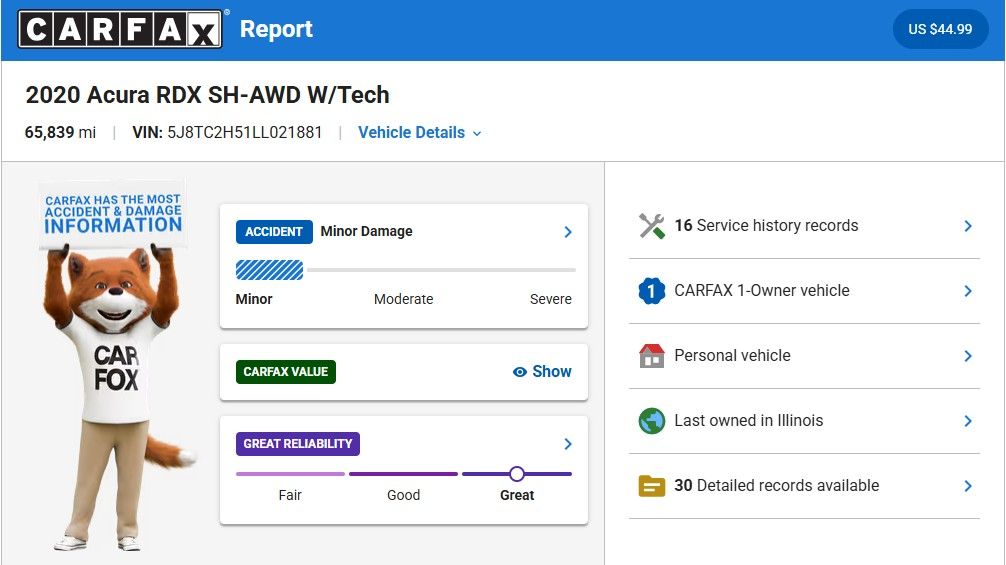The width and height of the screenshot is (1006, 565).
Task: Show the hidden CARFAX Value
Action: click(x=542, y=372)
